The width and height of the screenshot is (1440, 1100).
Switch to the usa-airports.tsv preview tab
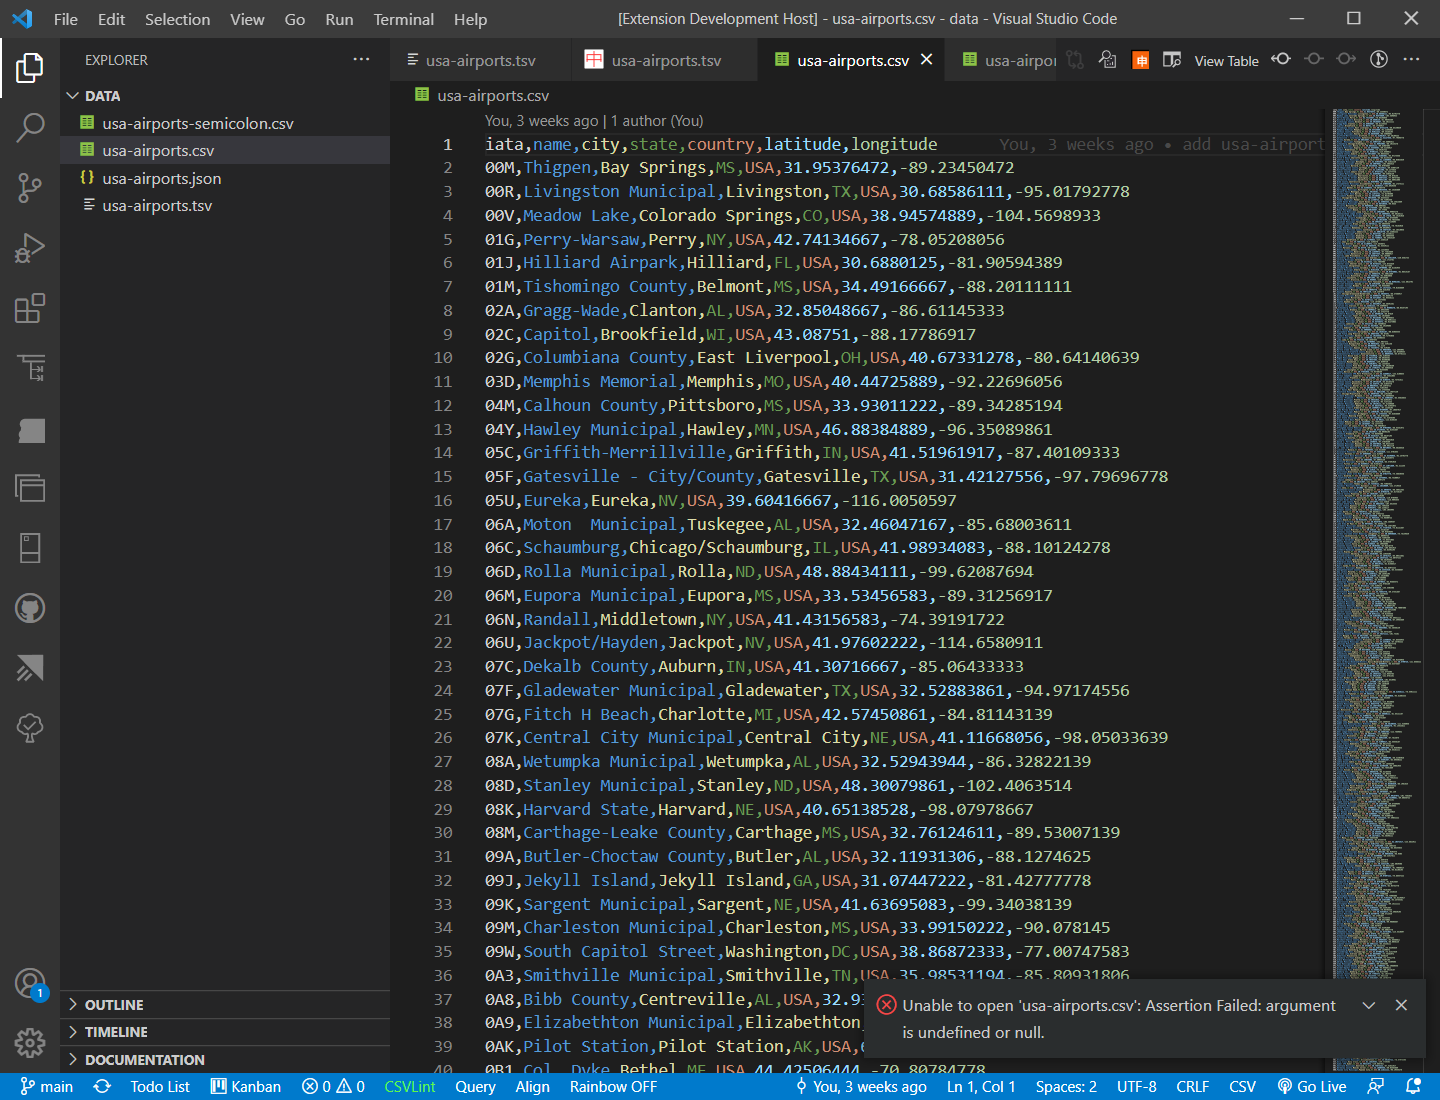pos(665,60)
